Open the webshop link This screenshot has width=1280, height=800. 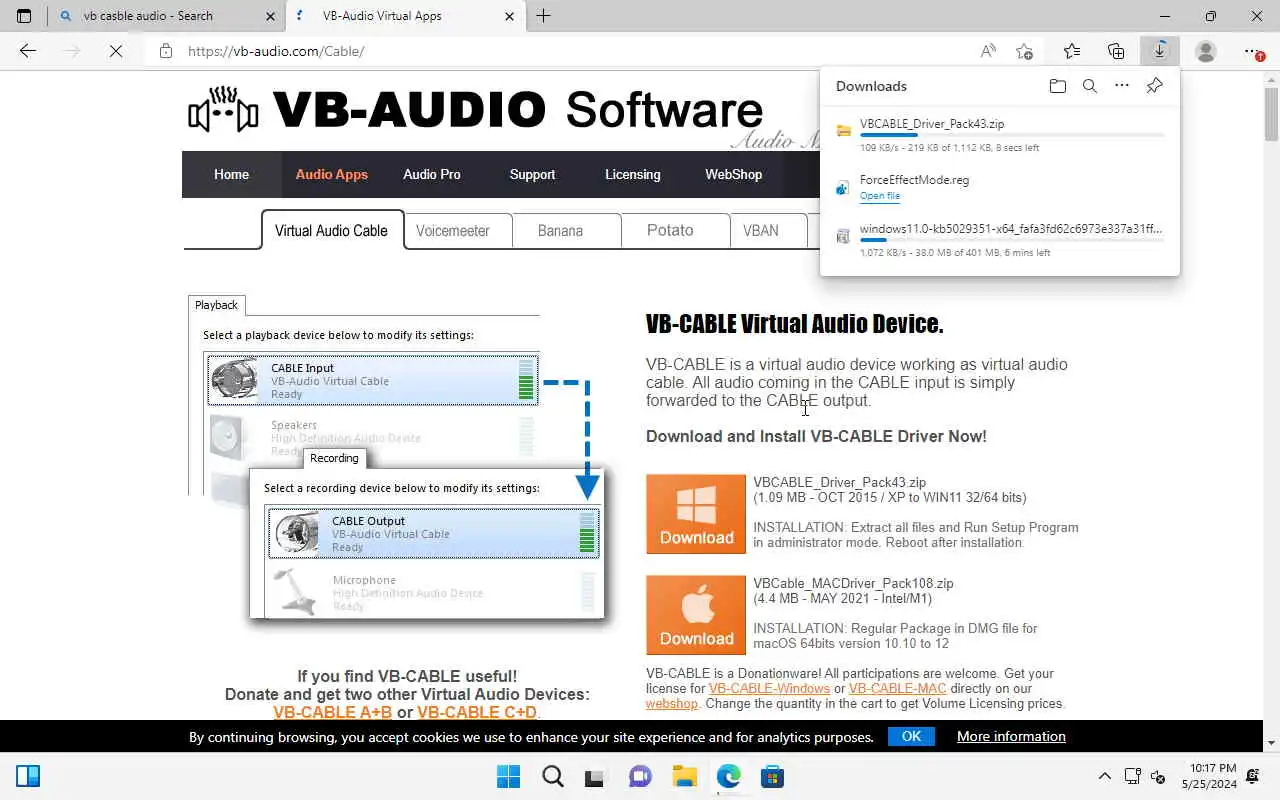pyautogui.click(x=672, y=703)
